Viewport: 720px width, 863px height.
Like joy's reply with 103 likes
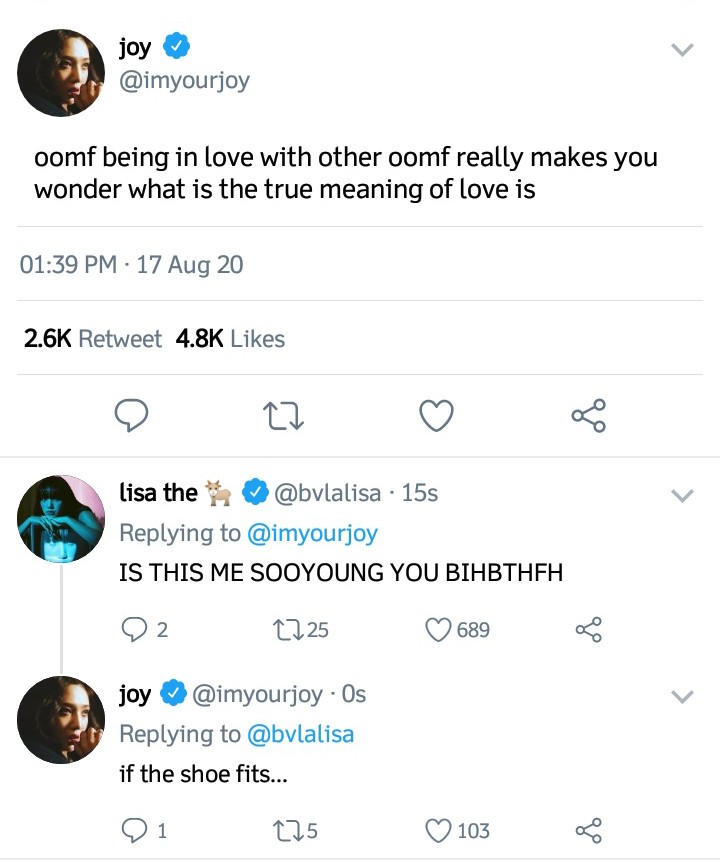[x=438, y=830]
